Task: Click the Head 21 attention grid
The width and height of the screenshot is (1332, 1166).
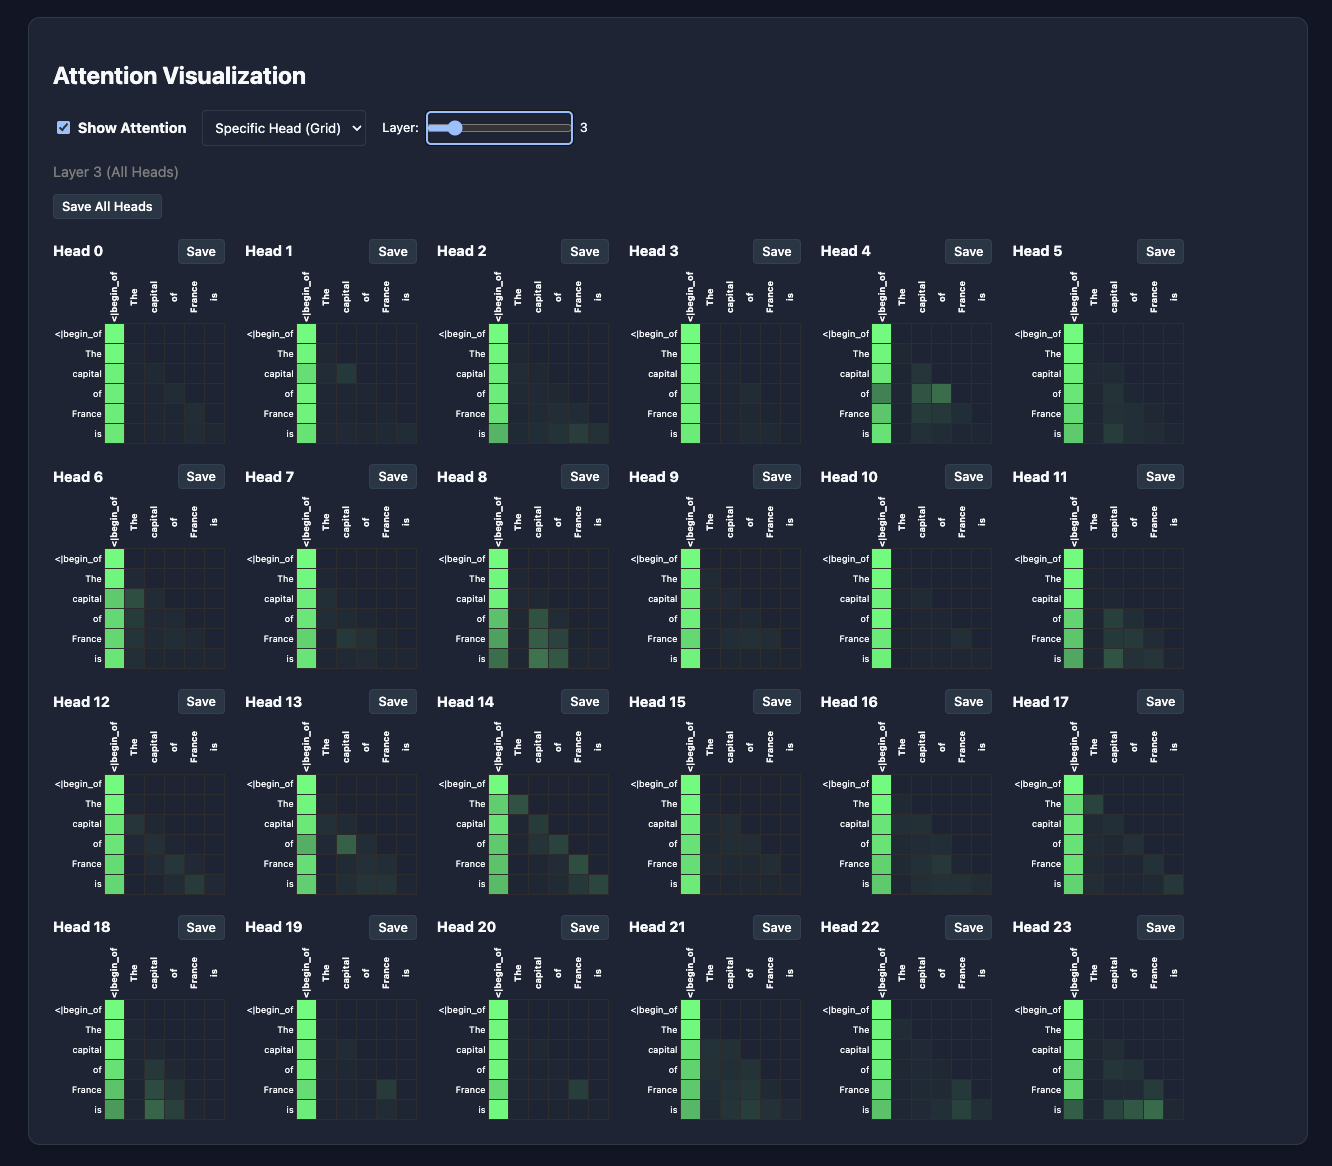Action: [x=740, y=1060]
